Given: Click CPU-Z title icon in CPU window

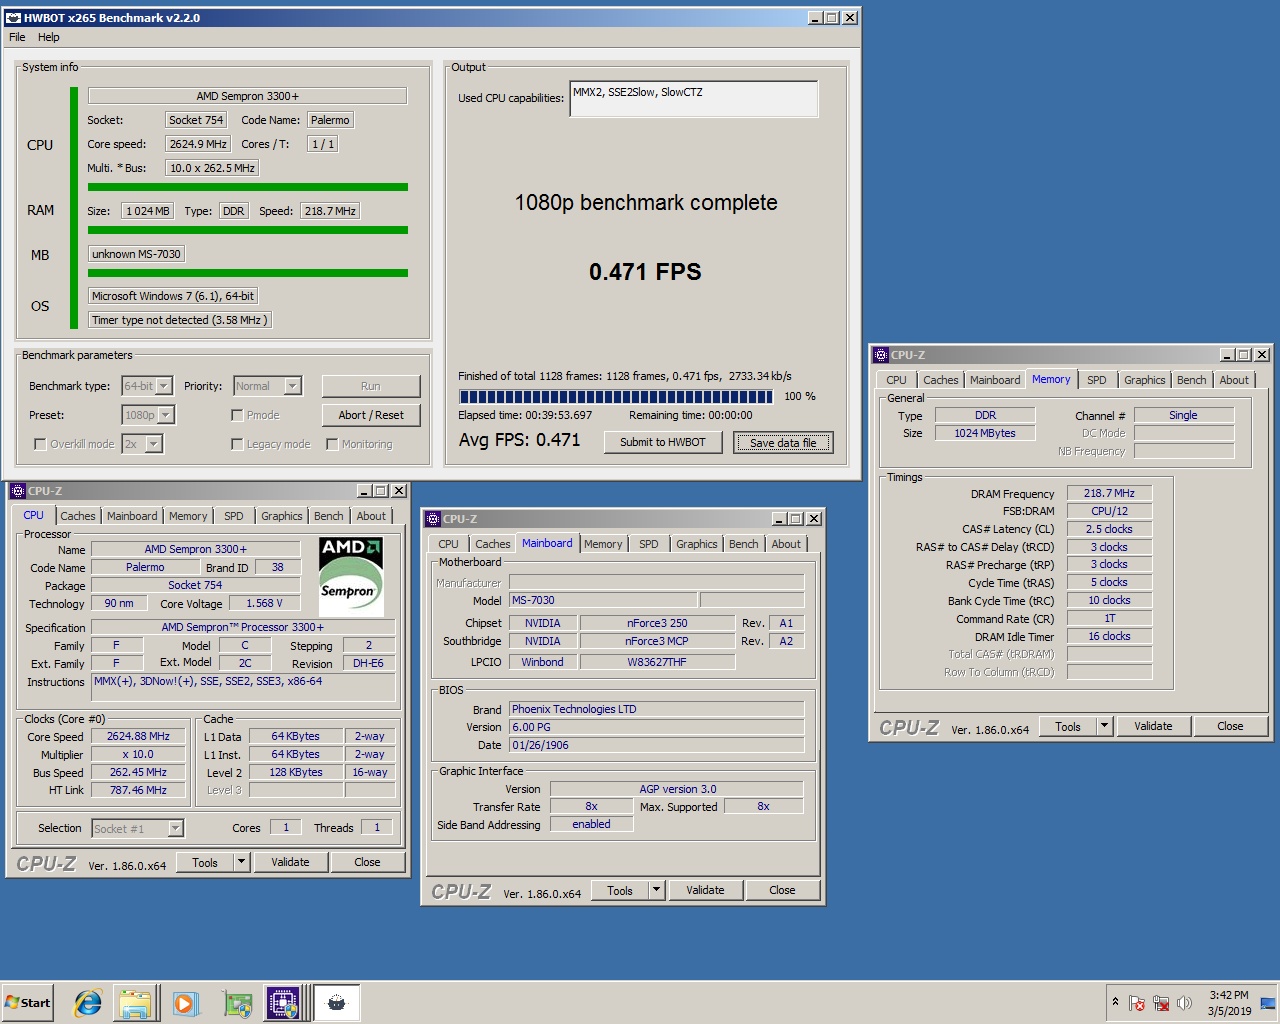Looking at the screenshot, I should coord(18,491).
